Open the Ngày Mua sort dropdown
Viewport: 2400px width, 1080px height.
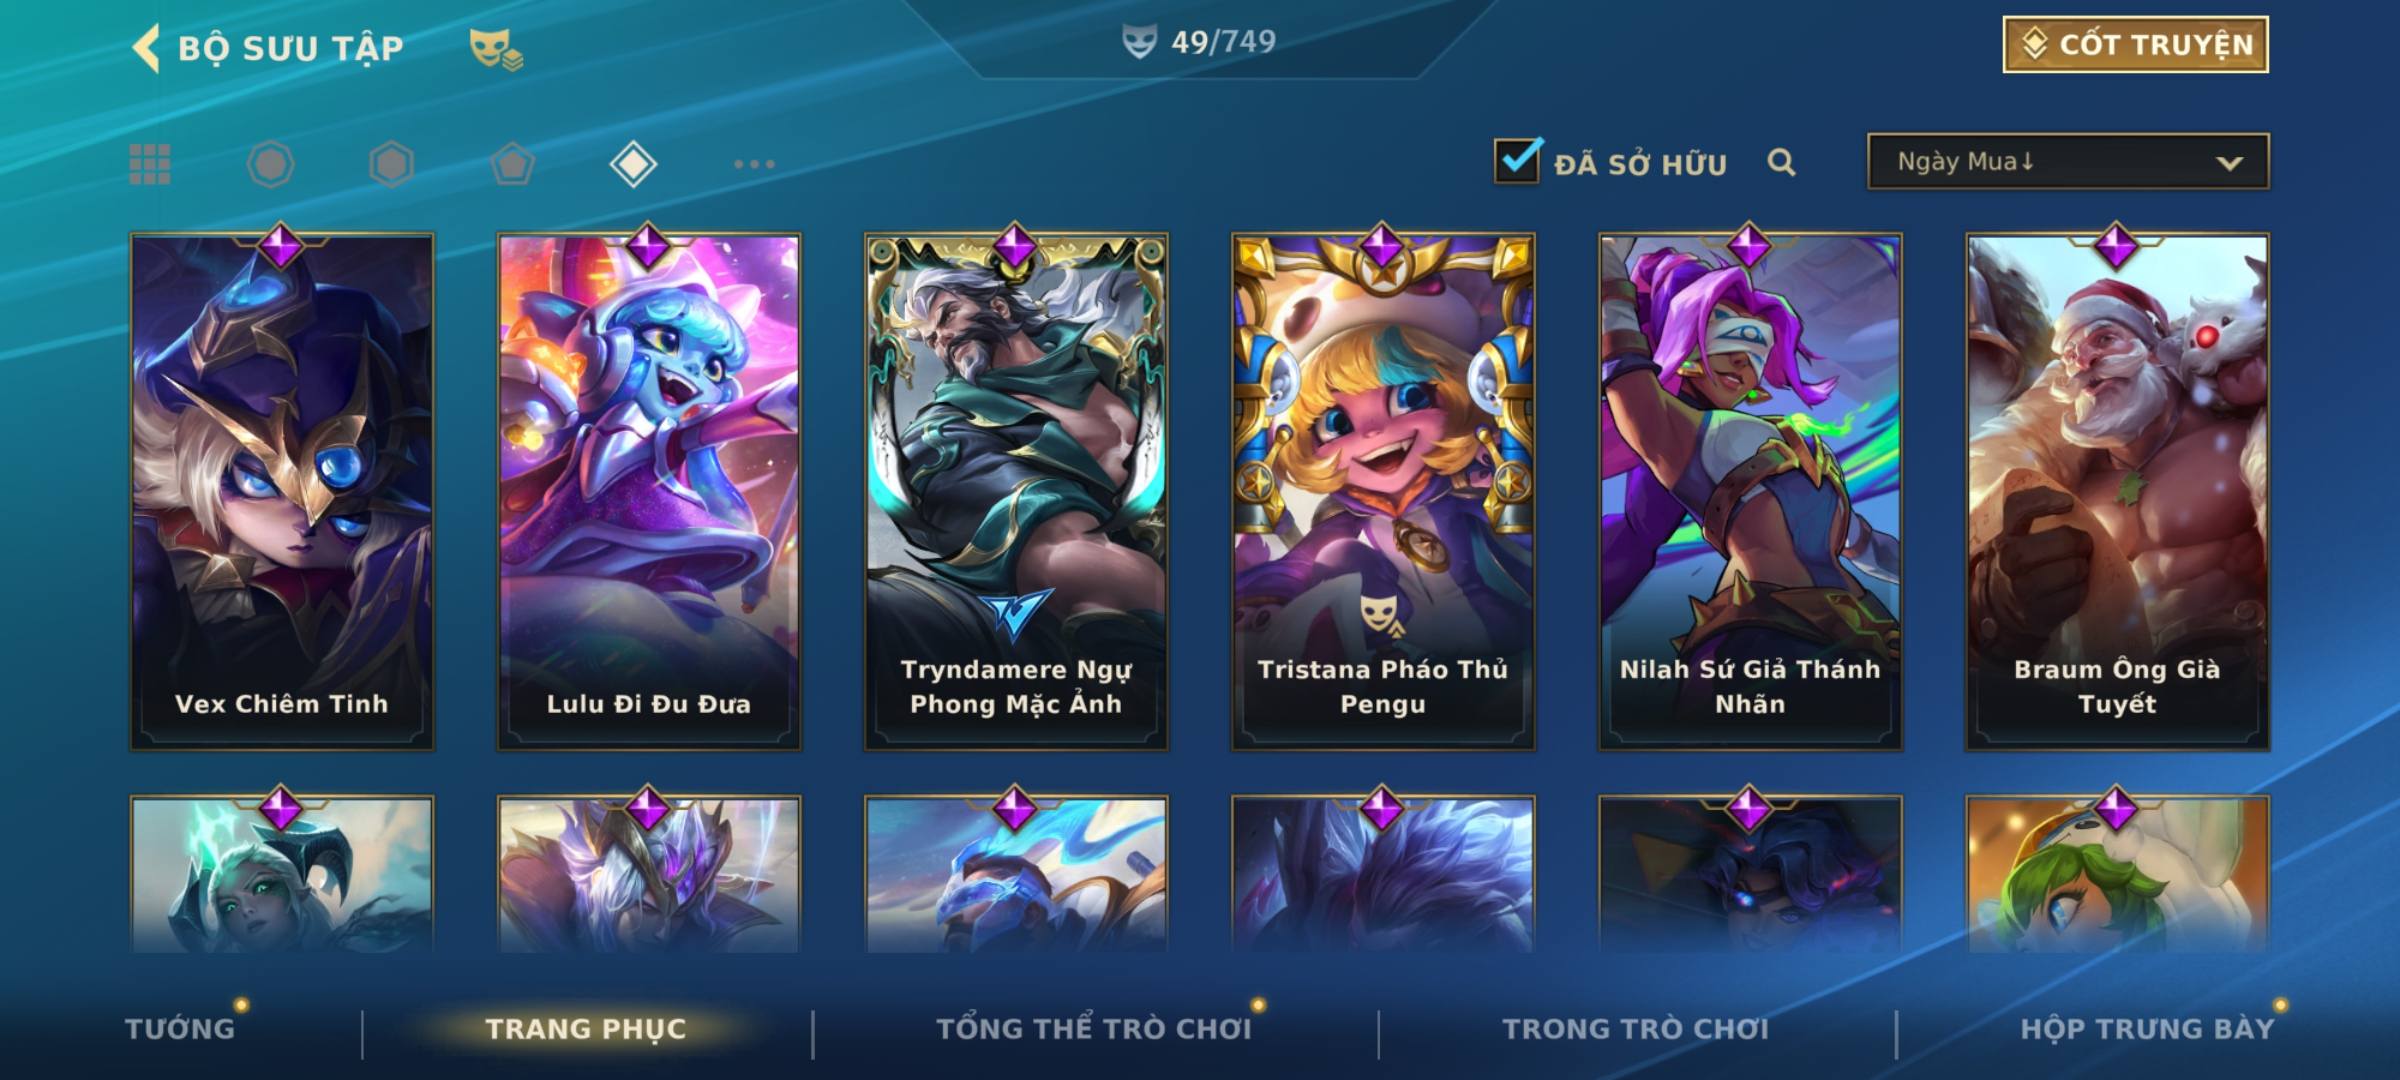2068,161
